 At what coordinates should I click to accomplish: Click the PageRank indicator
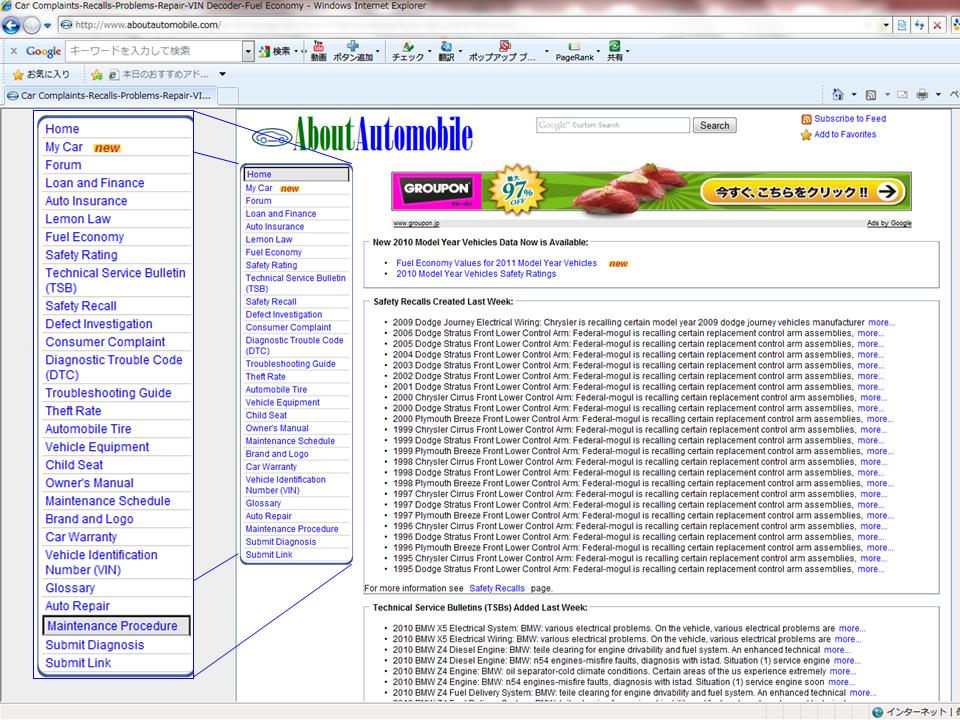(x=574, y=51)
